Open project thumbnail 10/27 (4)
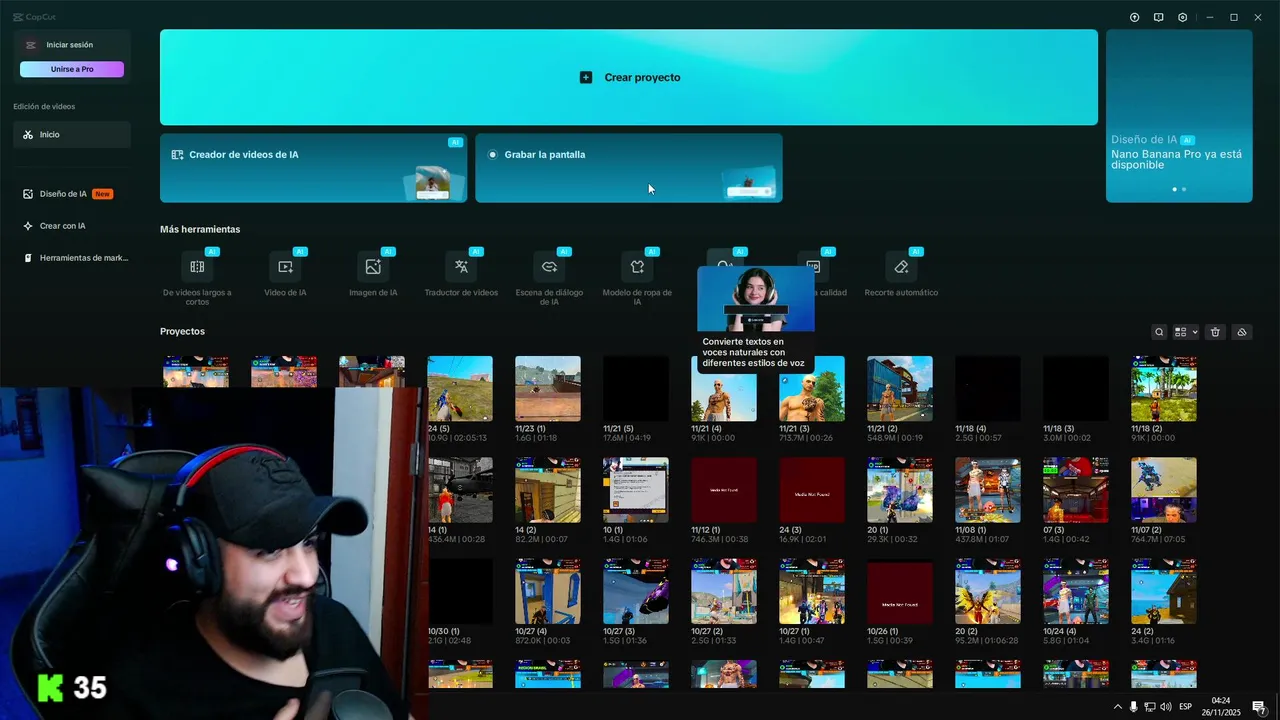The height and width of the screenshot is (720, 1280). click(548, 591)
